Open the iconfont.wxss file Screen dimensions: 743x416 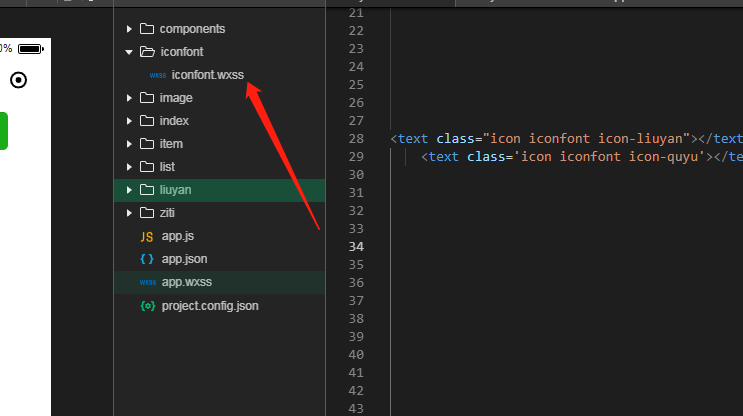click(207, 75)
